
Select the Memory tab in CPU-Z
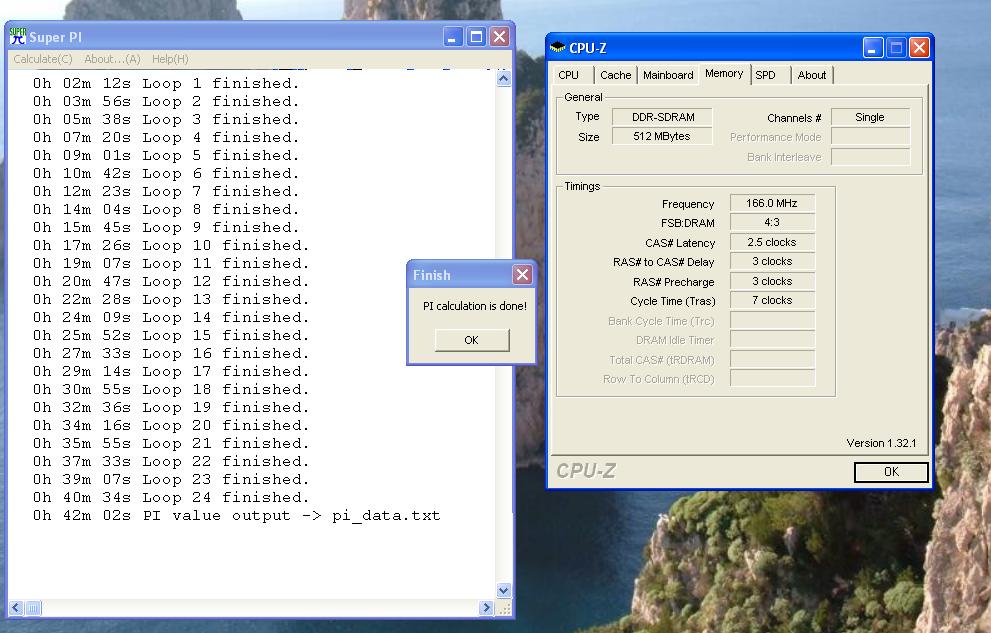coord(724,73)
